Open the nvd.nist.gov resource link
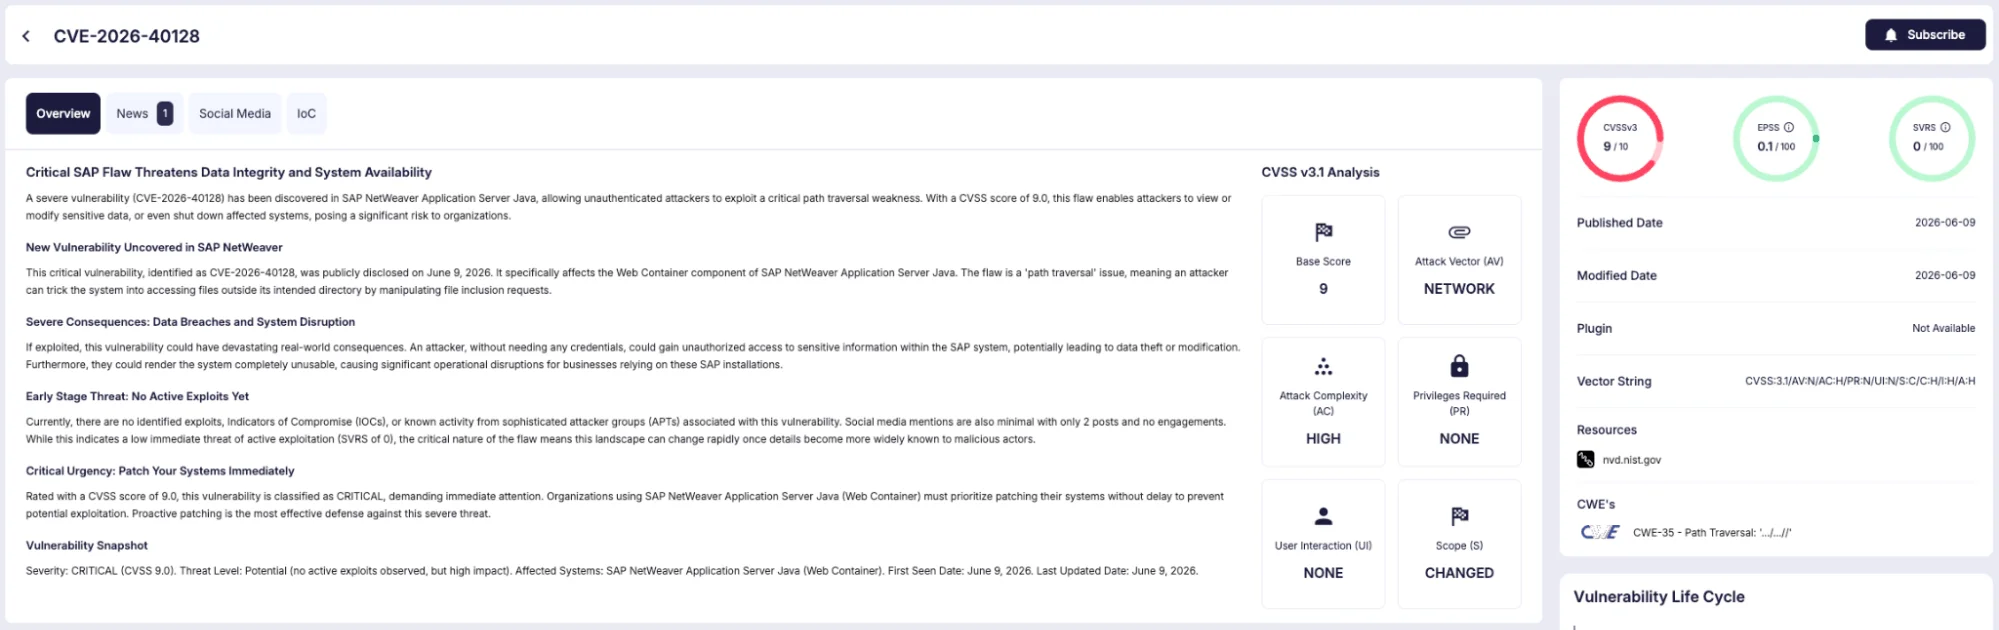This screenshot has height=630, width=1999. (1631, 460)
